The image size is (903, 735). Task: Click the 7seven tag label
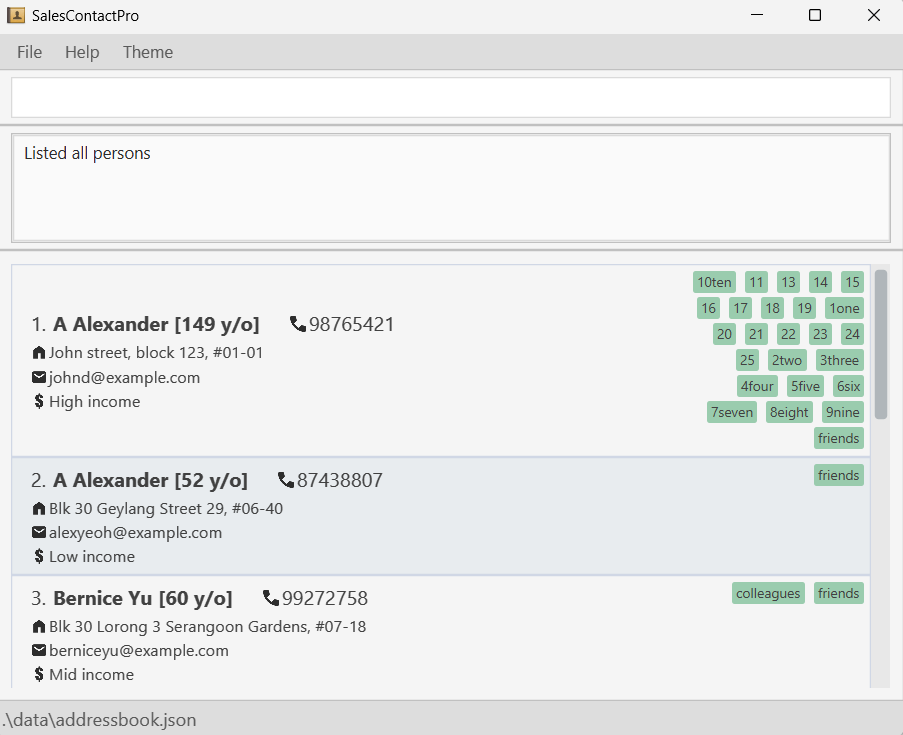coord(731,412)
